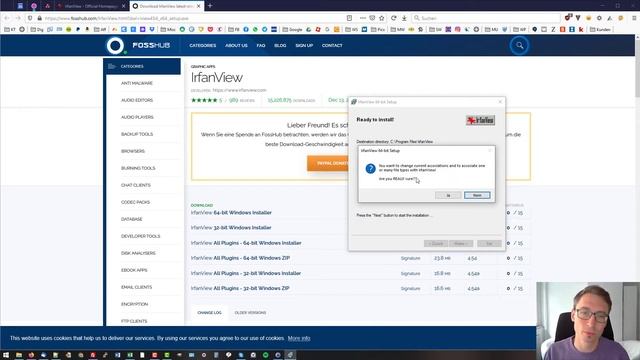The image size is (640, 360).
Task: Select Database in the sidebar
Action: (131, 219)
